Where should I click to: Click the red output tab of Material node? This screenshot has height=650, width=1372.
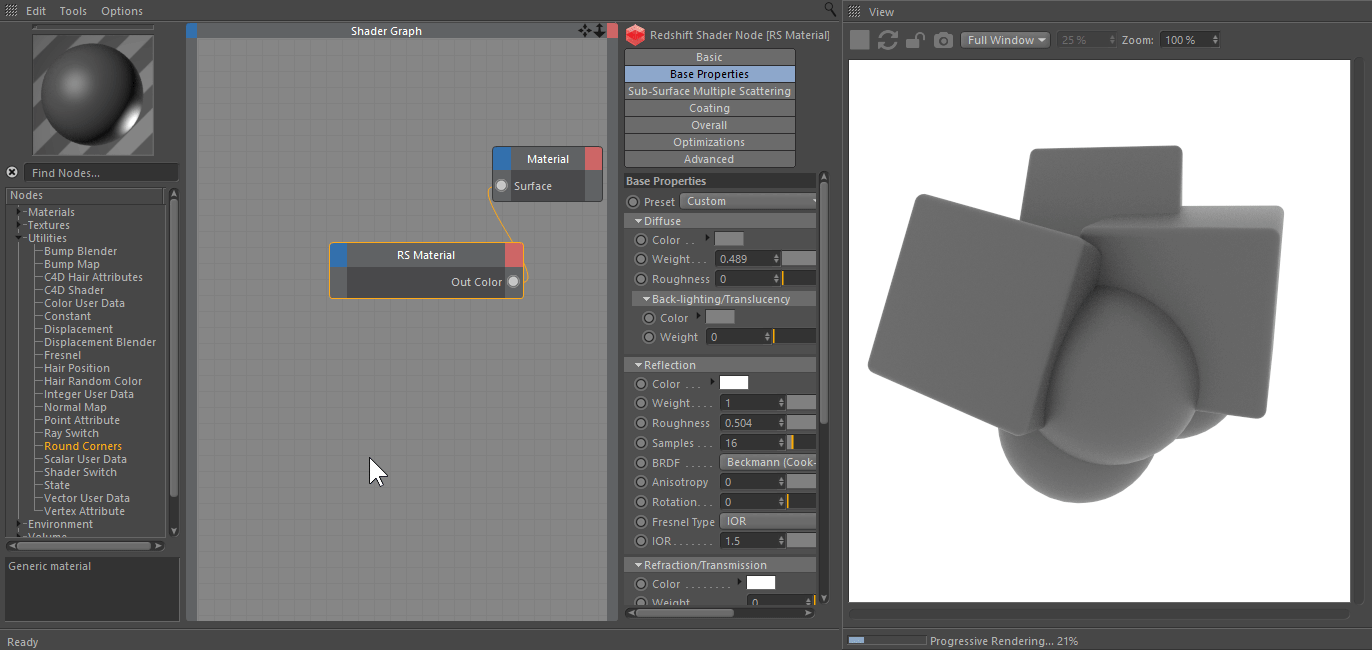(x=594, y=159)
